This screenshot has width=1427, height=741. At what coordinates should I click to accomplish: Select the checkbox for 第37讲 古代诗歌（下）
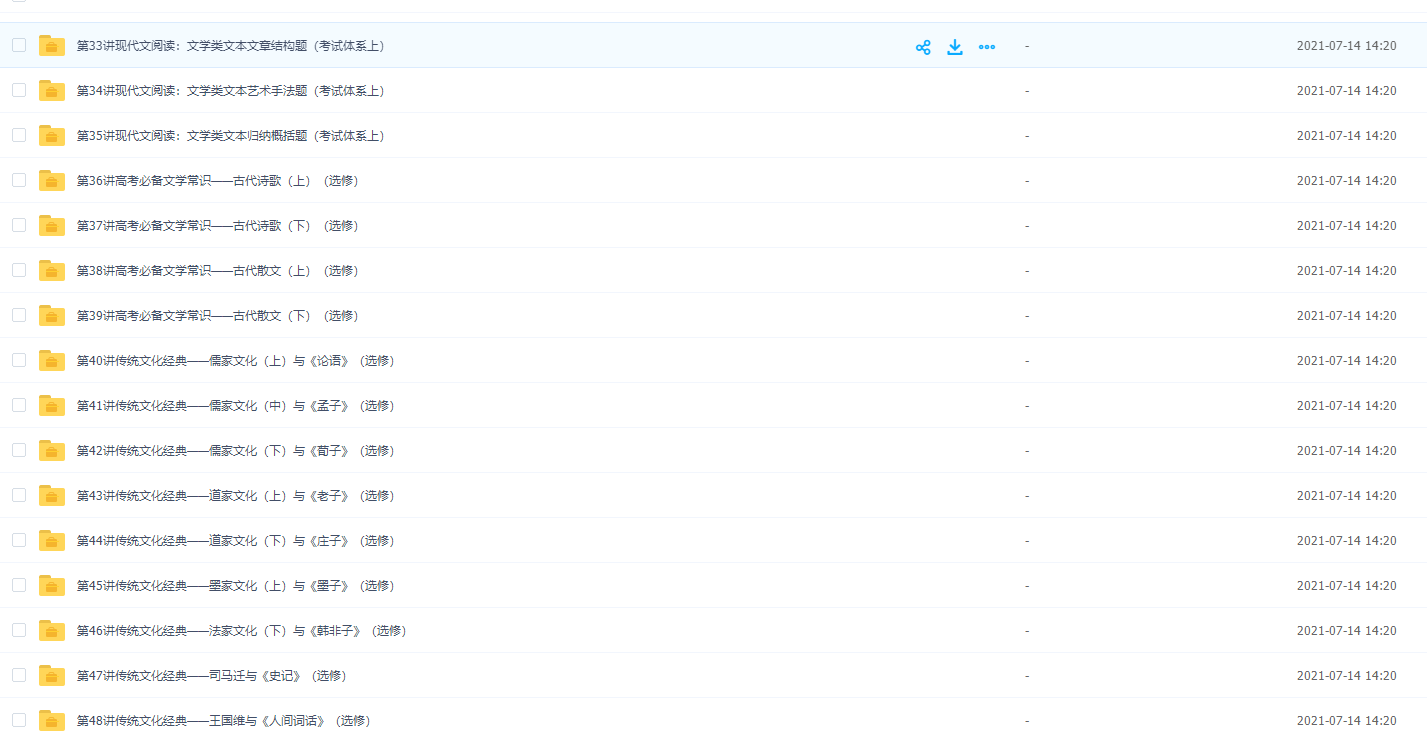tap(19, 225)
